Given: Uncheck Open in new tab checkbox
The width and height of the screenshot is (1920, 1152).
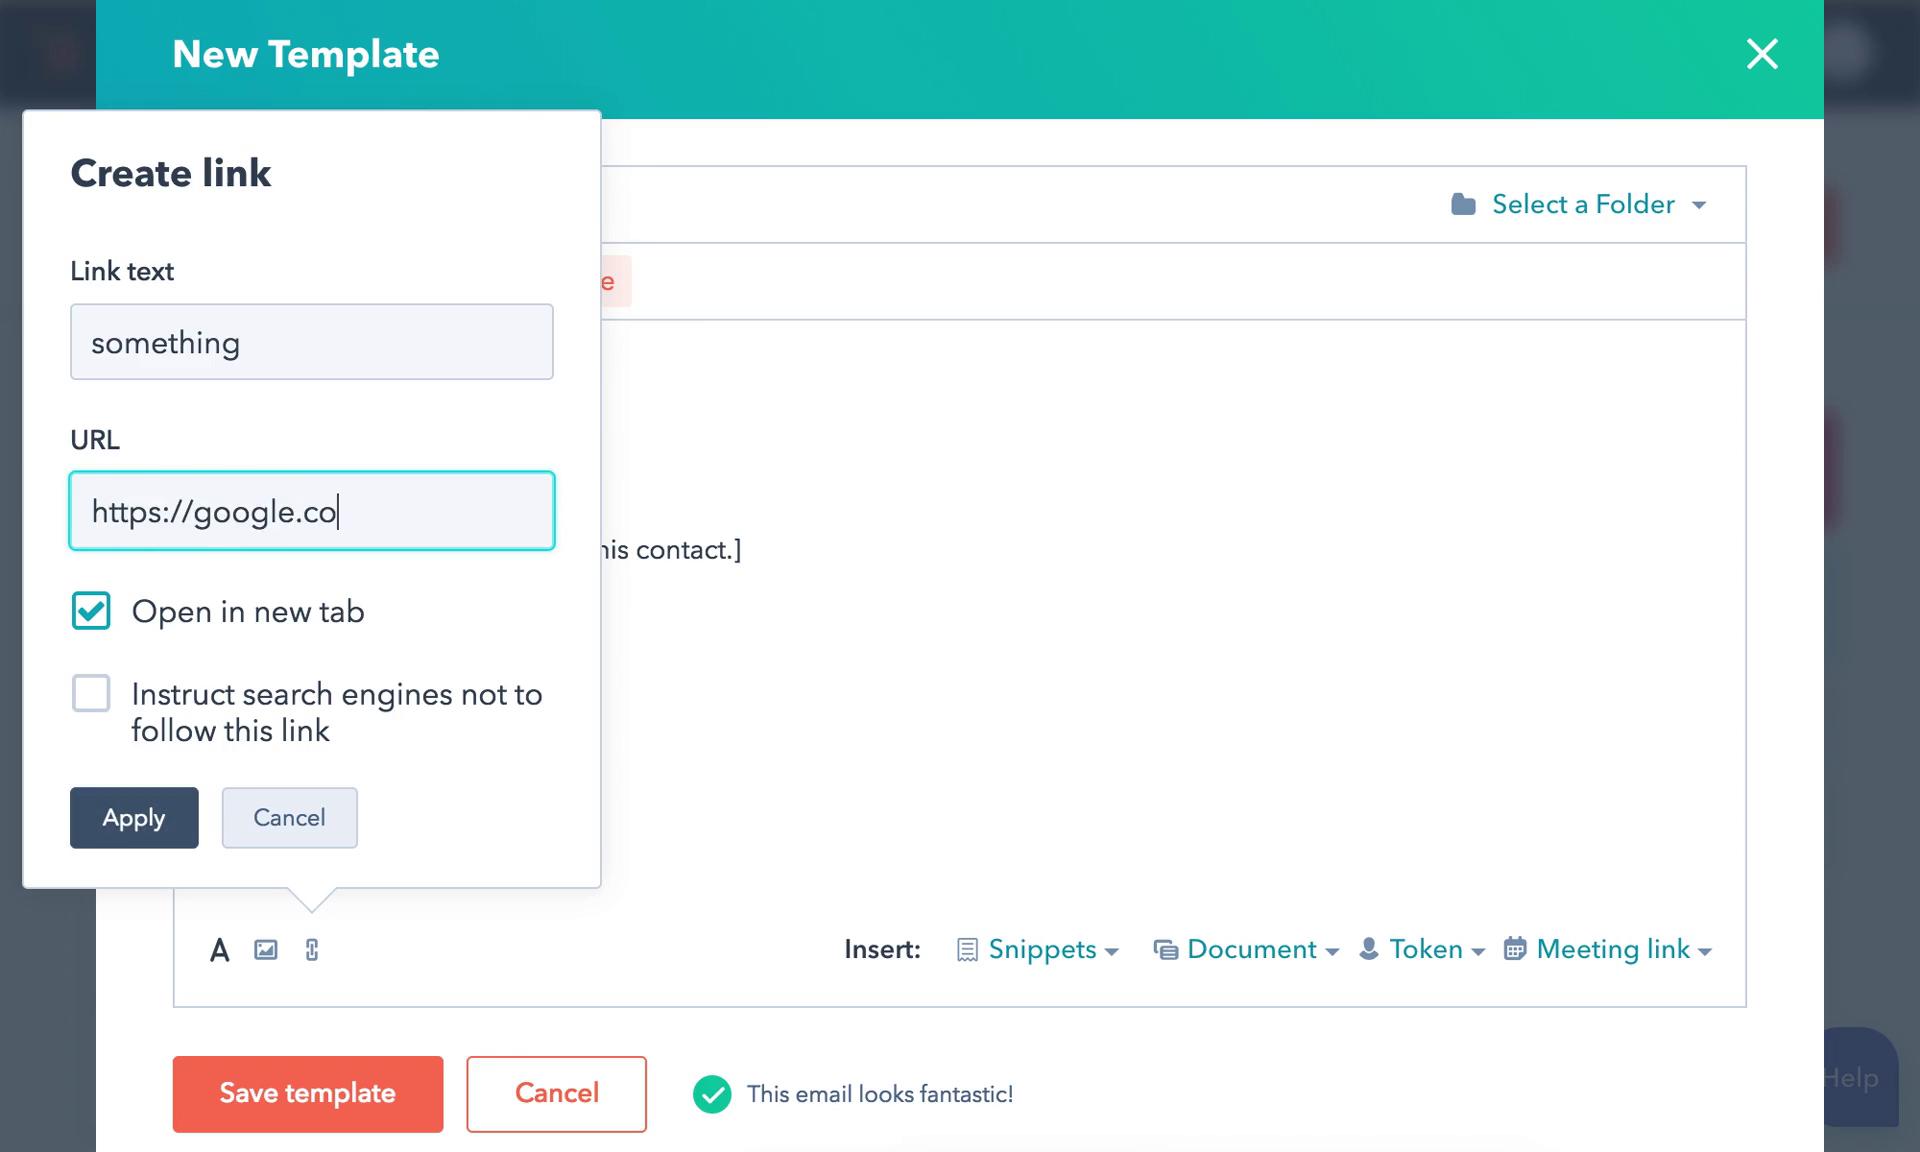Looking at the screenshot, I should (x=91, y=611).
